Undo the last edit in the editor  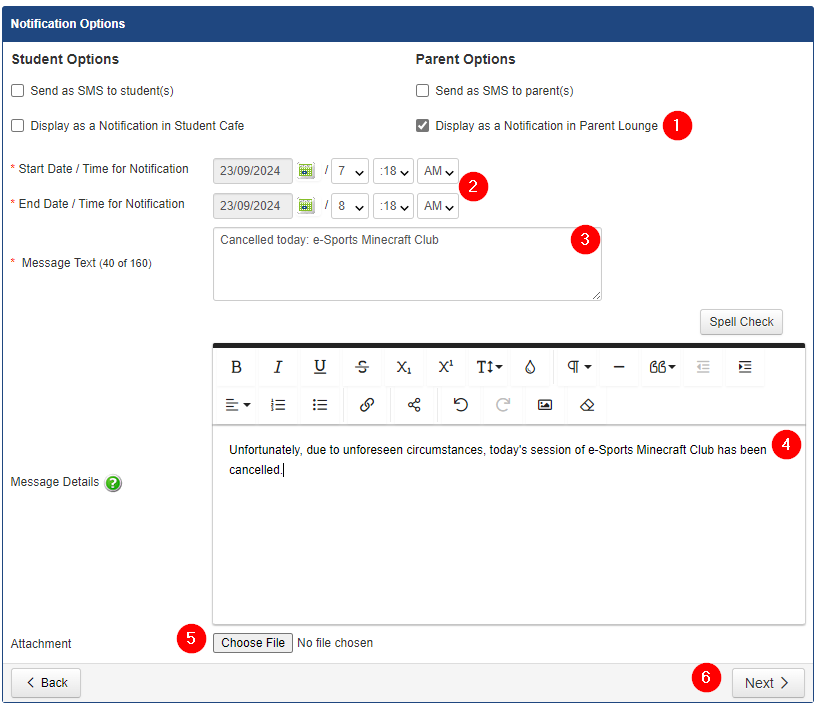(x=460, y=405)
